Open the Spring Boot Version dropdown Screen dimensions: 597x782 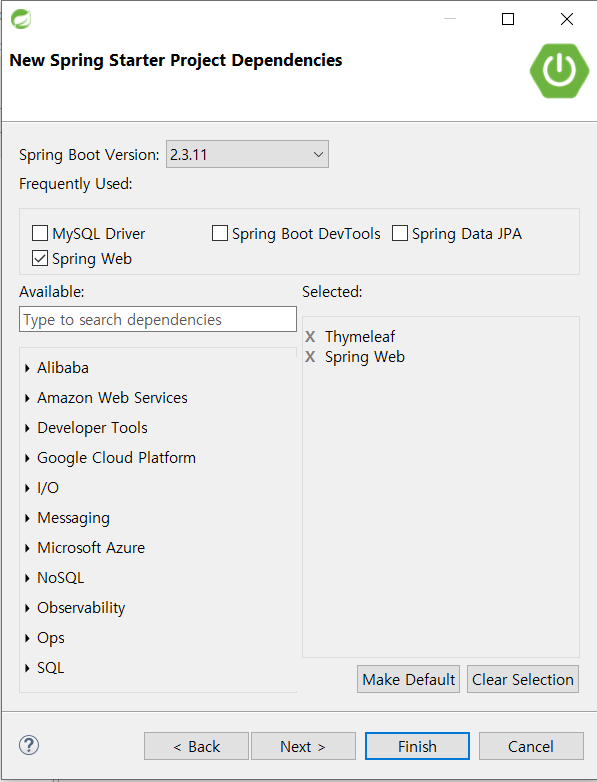point(247,154)
